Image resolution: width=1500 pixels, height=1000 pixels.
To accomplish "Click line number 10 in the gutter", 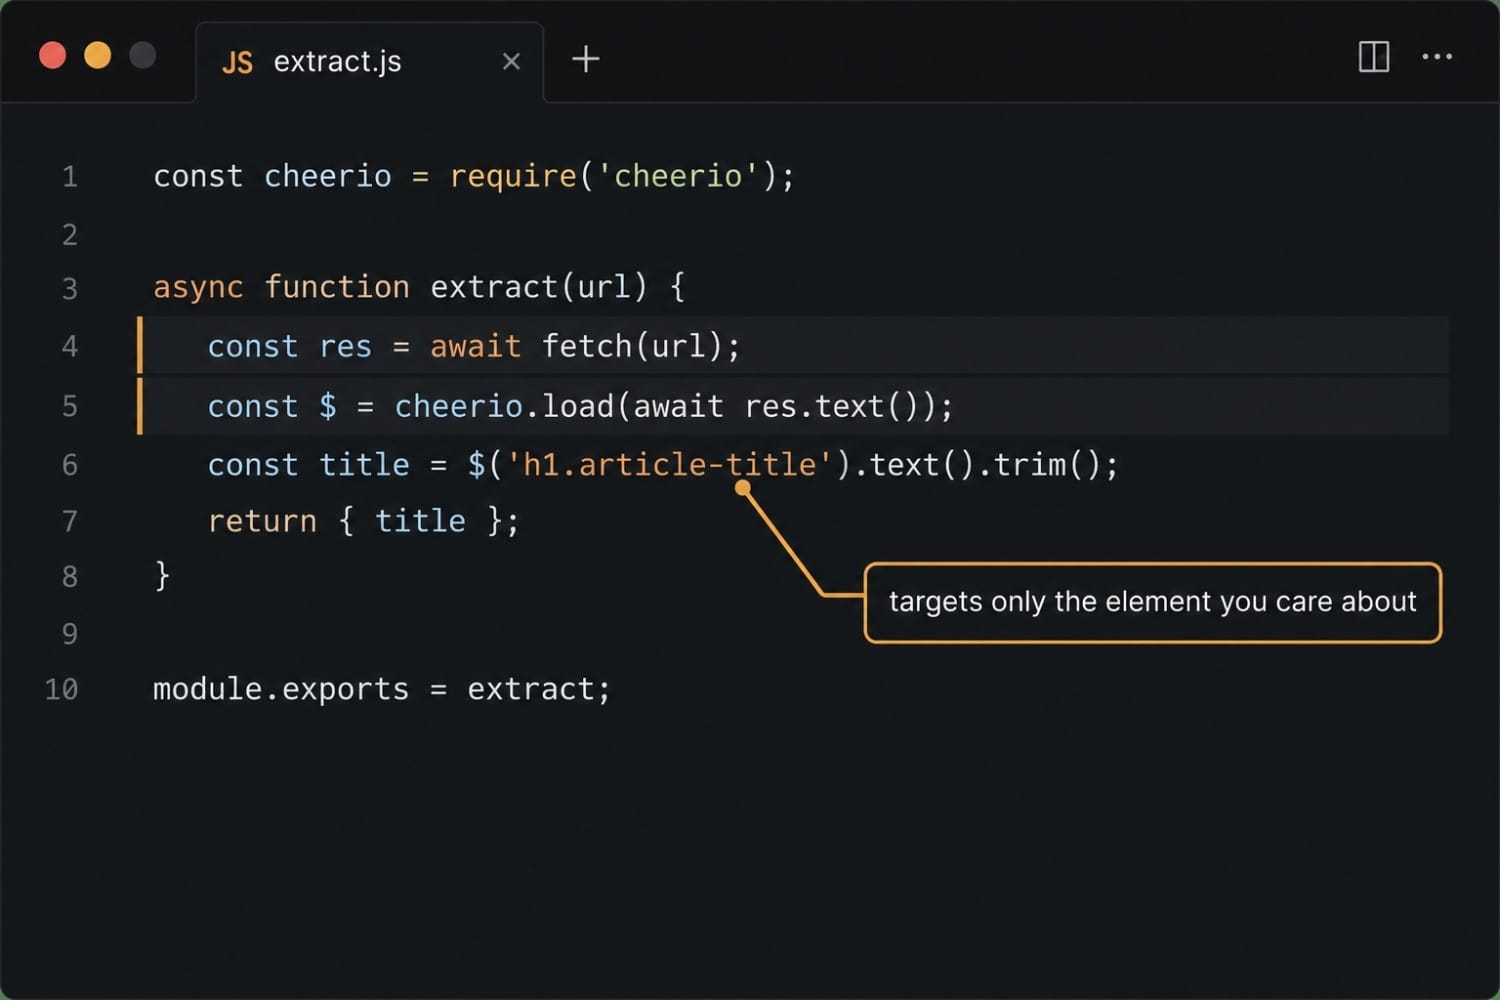I will pos(61,689).
